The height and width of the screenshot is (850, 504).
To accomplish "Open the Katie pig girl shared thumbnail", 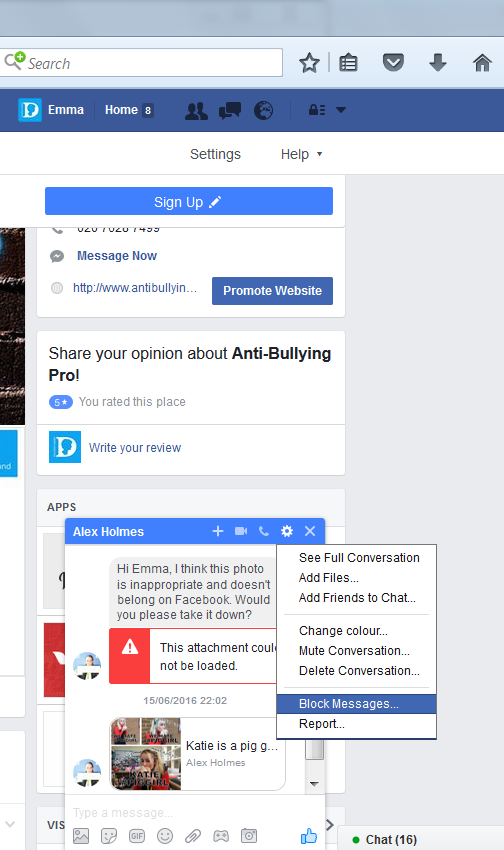I will coord(146,754).
